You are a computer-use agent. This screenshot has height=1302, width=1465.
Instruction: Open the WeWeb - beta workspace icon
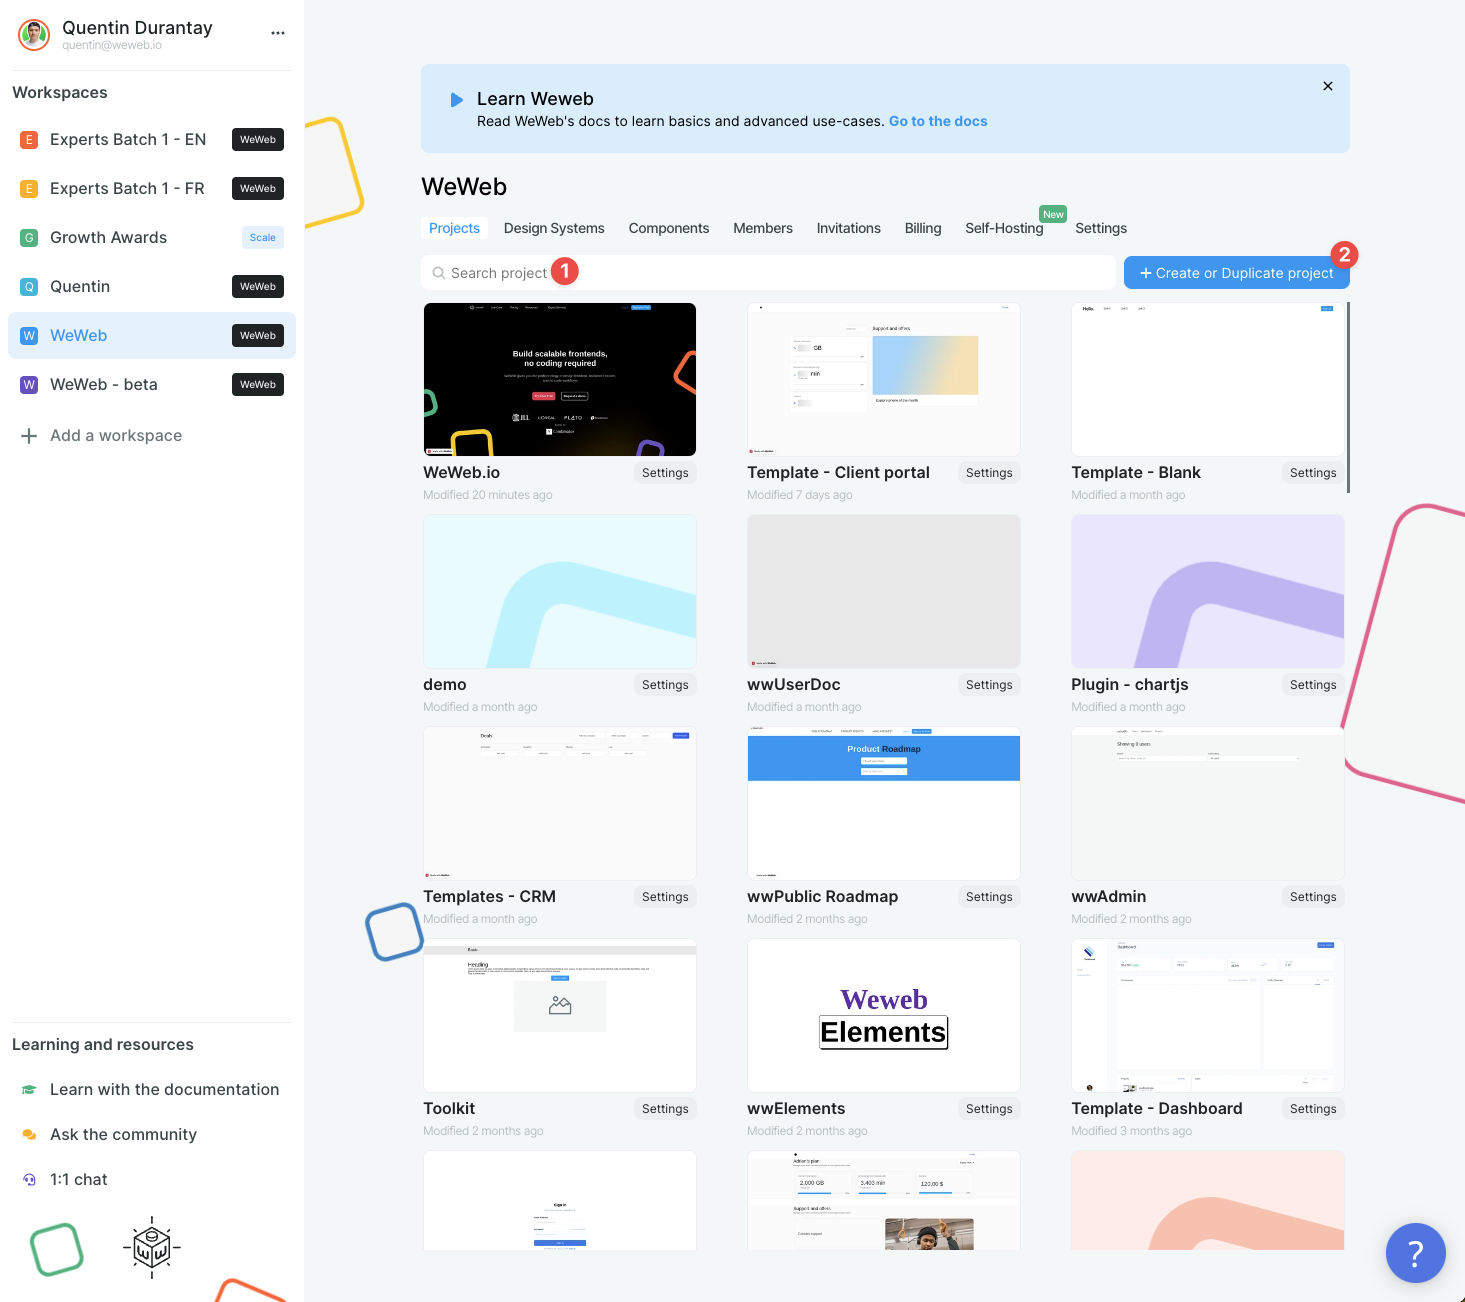28,384
